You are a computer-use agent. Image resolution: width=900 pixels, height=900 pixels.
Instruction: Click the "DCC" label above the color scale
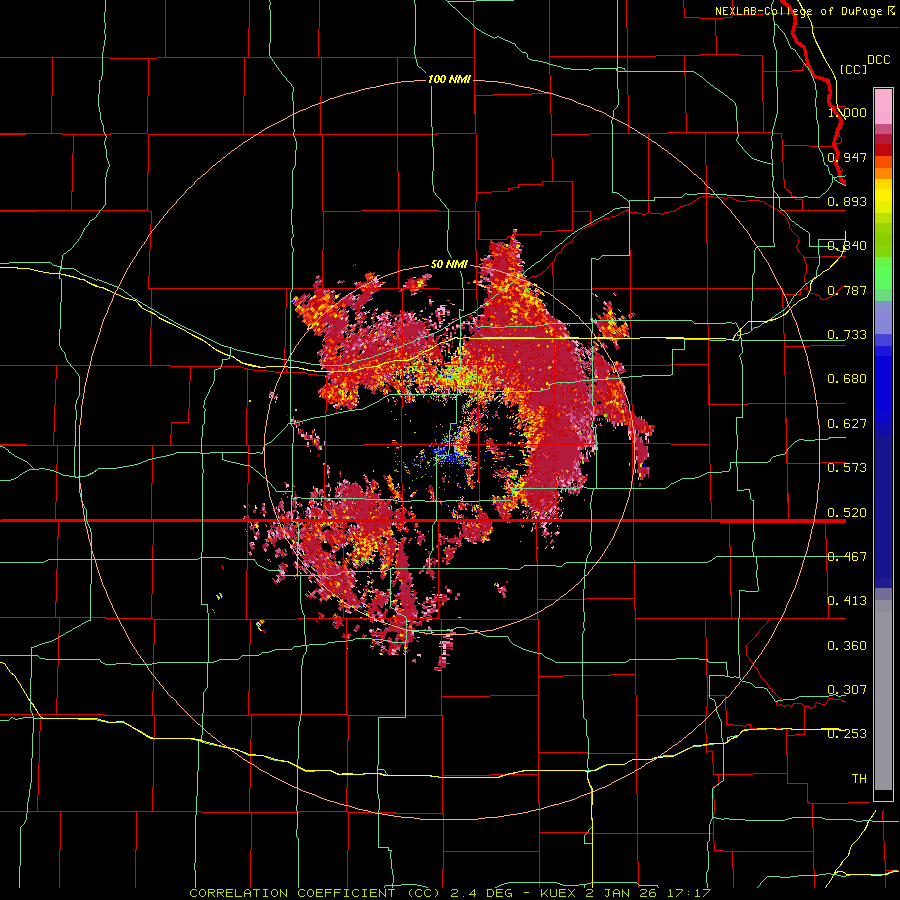coord(878,60)
